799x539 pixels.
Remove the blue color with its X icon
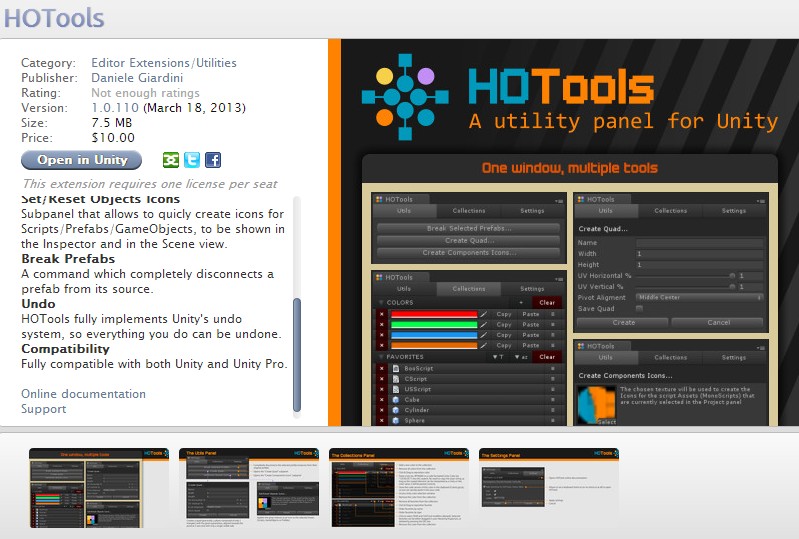381,335
